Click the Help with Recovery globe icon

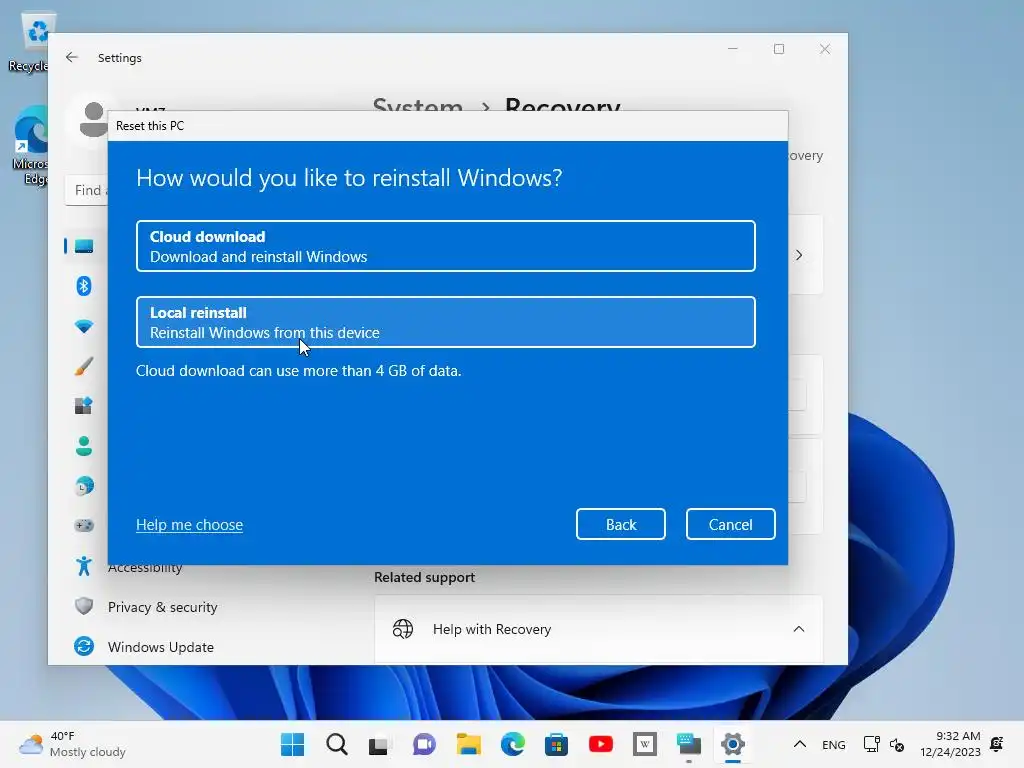pos(403,629)
